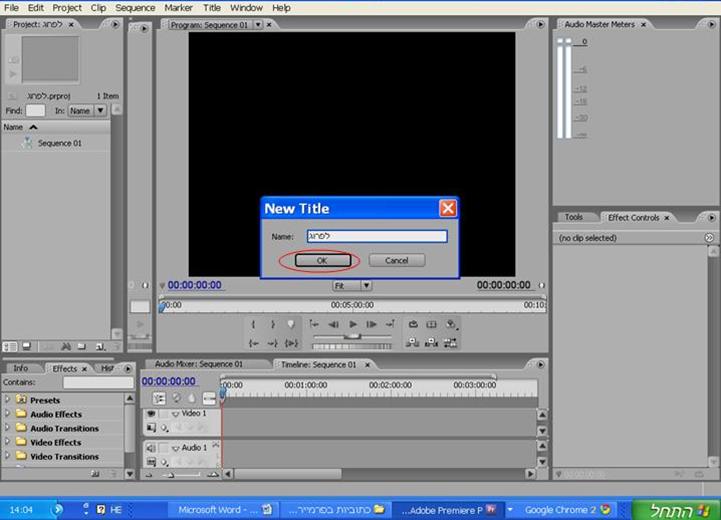Toggle Video 1 track output eye
721x520 pixels.
pos(151,414)
